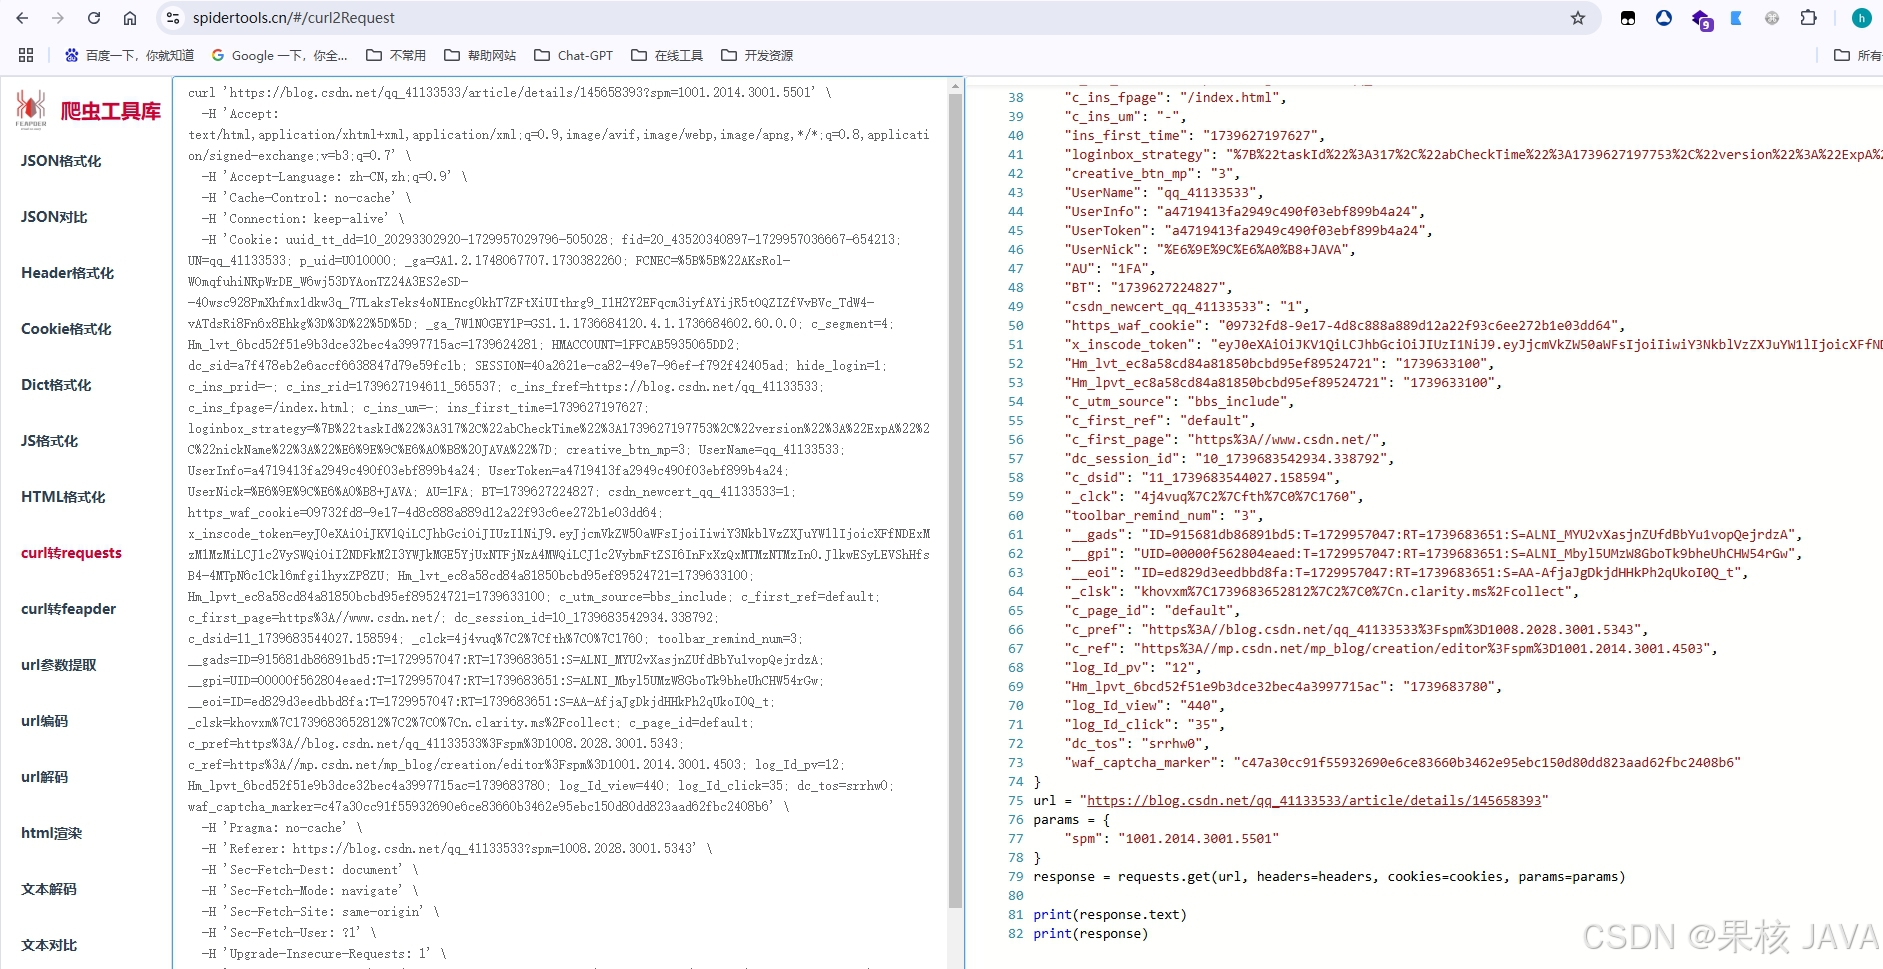Bookmark this page with the star icon

click(x=1578, y=18)
